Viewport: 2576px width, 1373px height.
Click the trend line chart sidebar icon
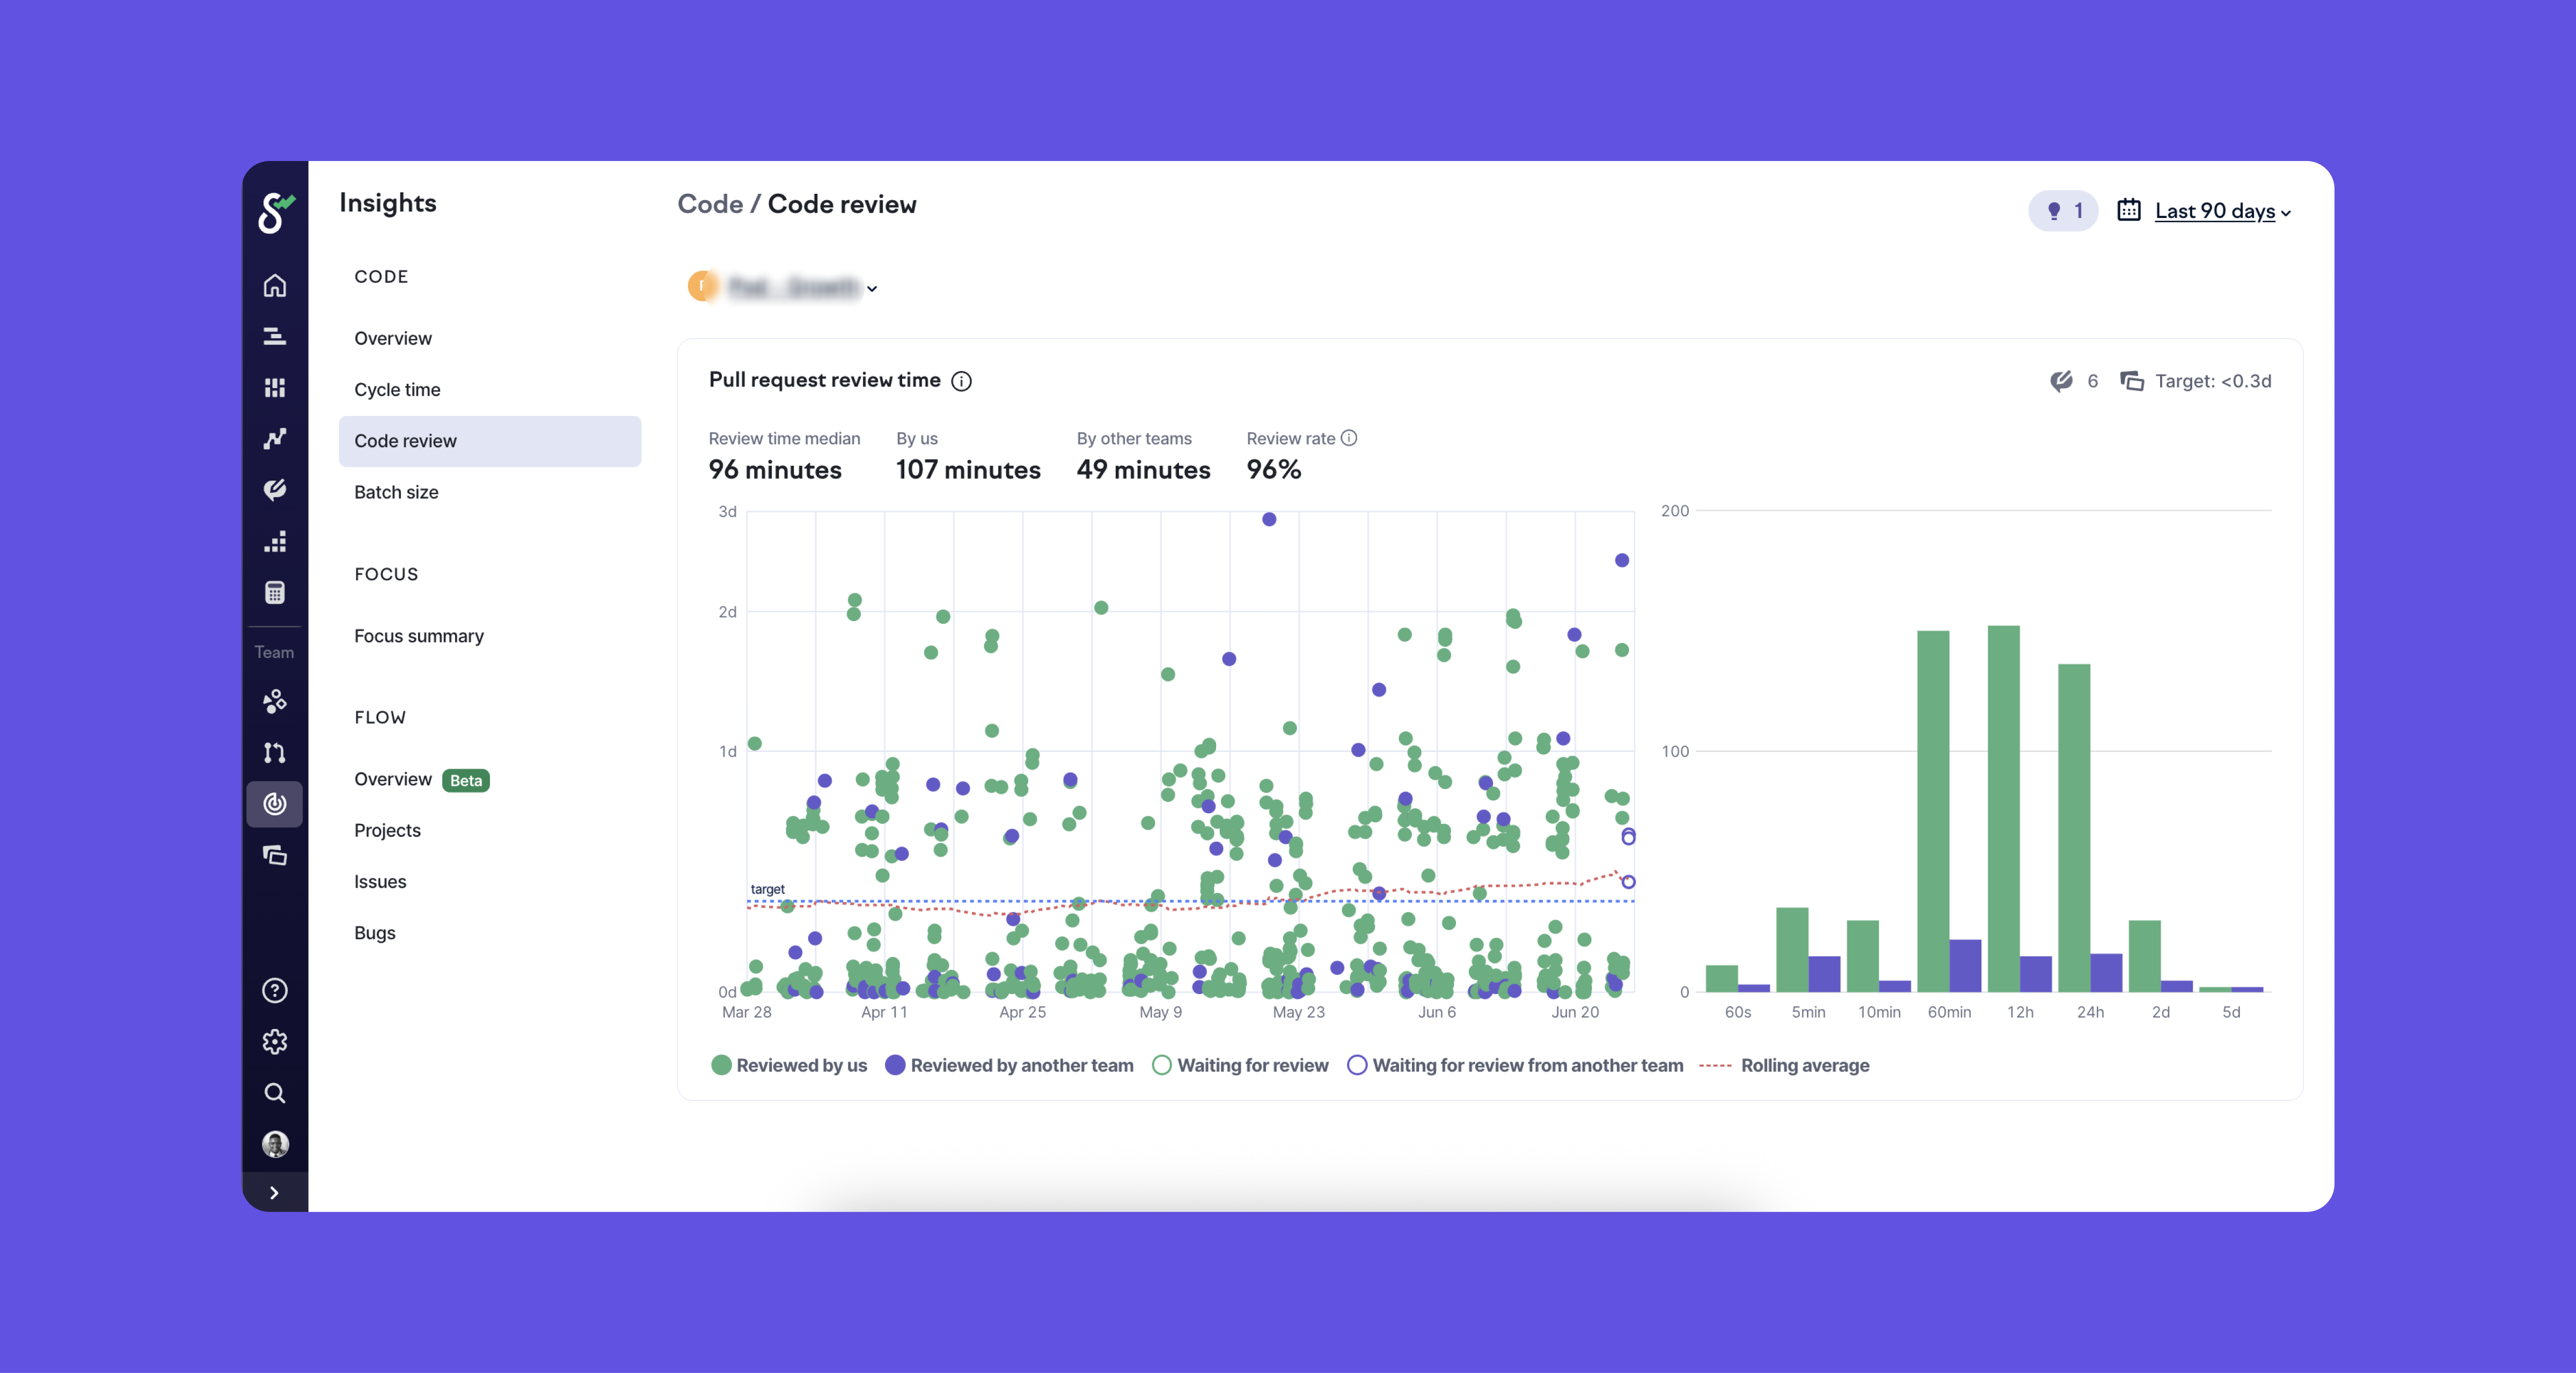click(274, 439)
